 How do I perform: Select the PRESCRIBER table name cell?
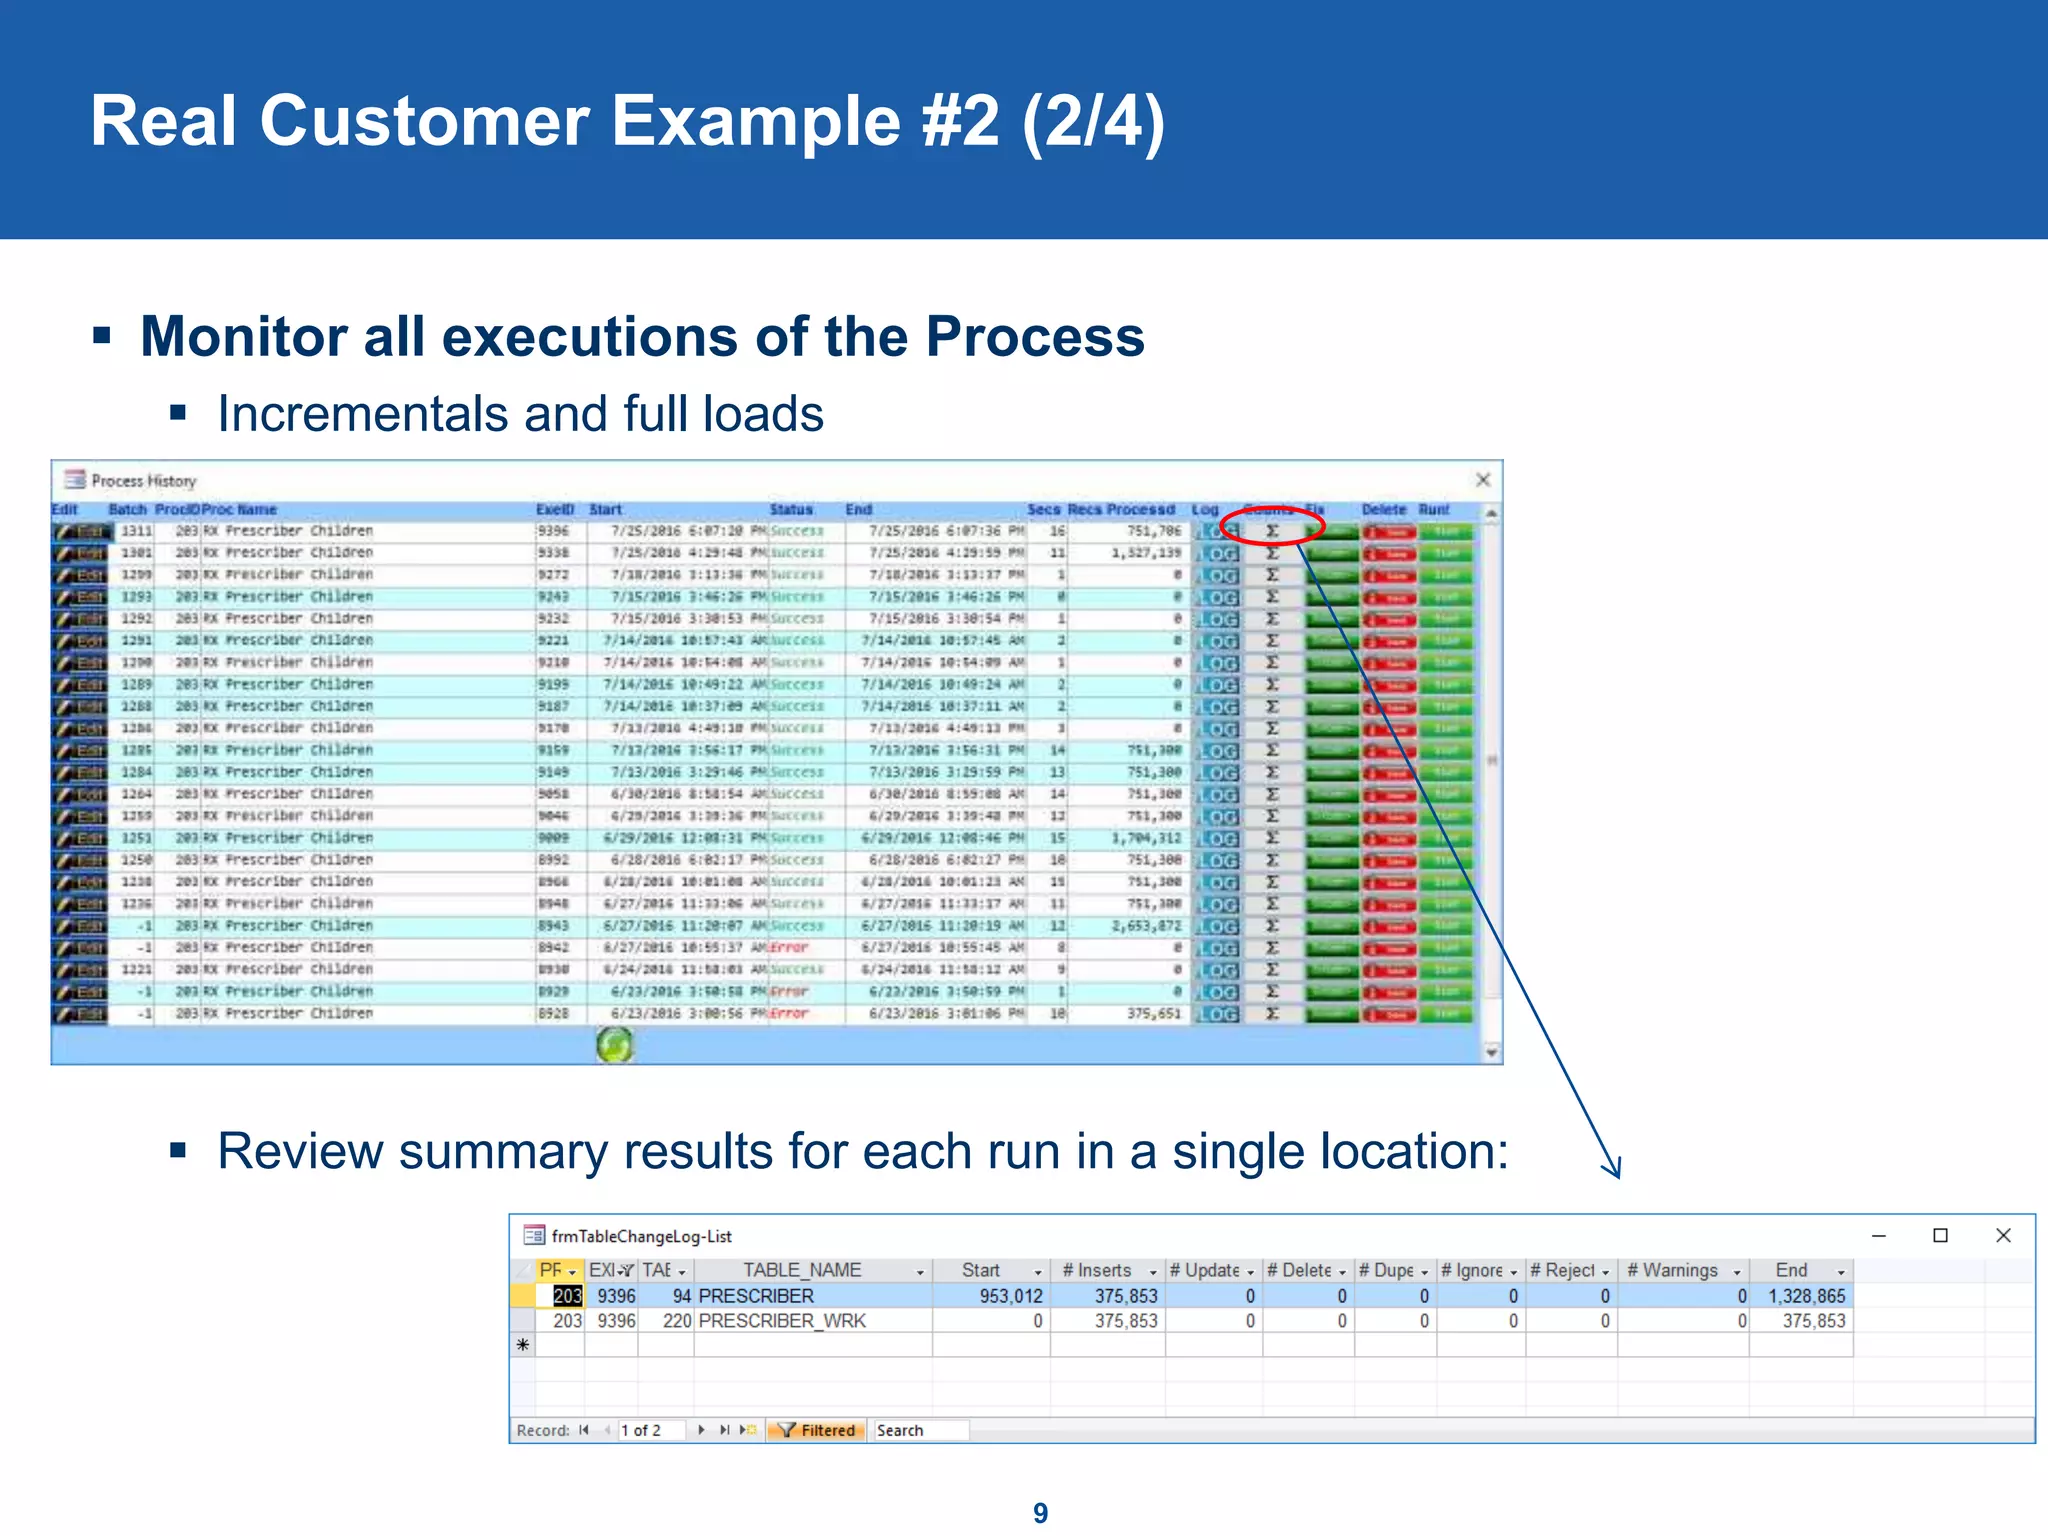813,1296
